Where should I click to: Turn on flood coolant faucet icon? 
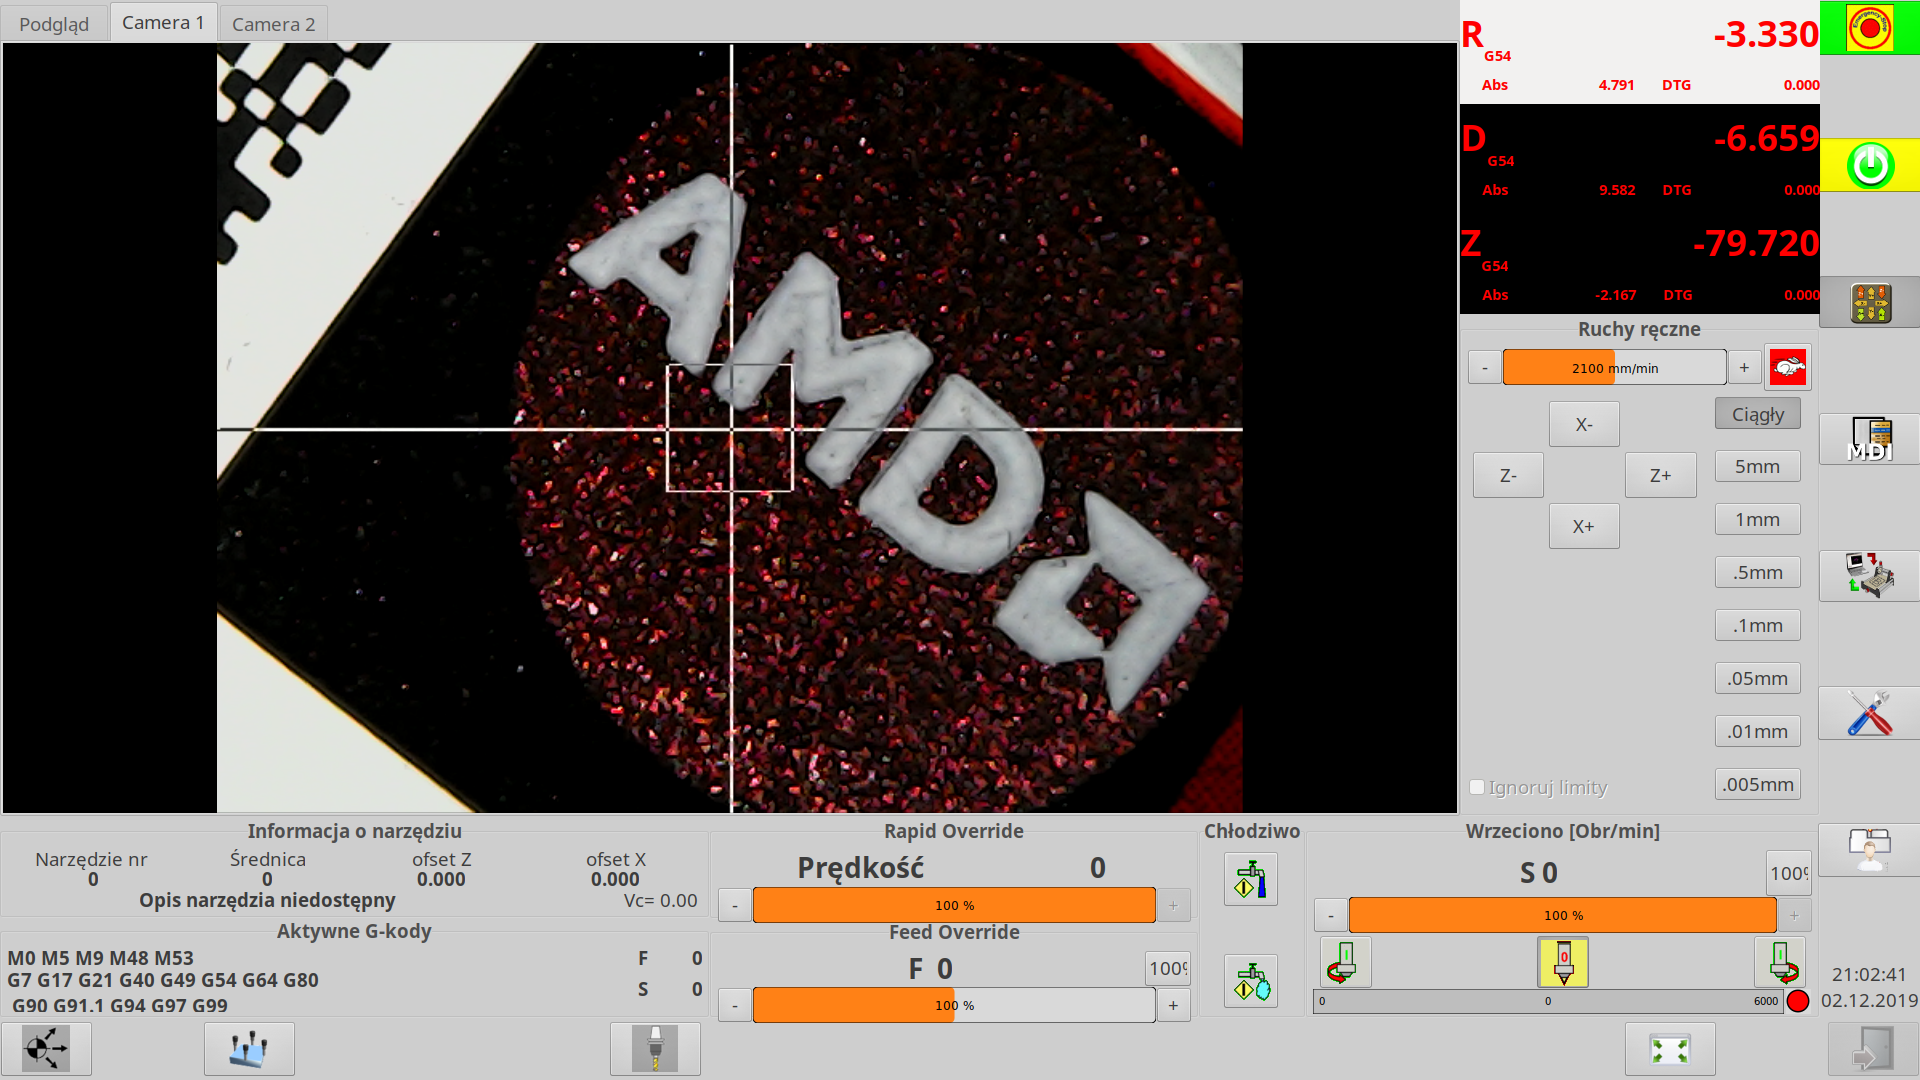(x=1251, y=879)
